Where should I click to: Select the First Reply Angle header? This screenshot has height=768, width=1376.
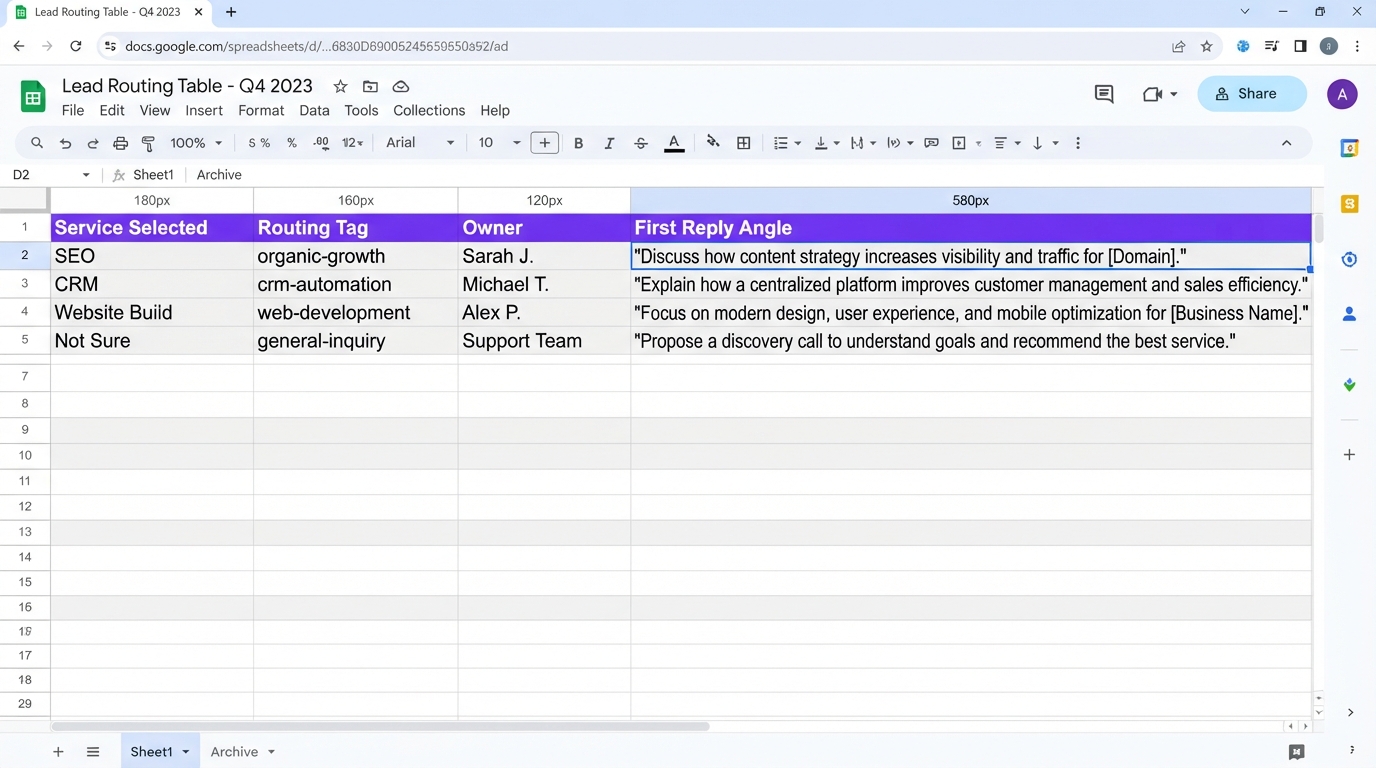point(970,228)
